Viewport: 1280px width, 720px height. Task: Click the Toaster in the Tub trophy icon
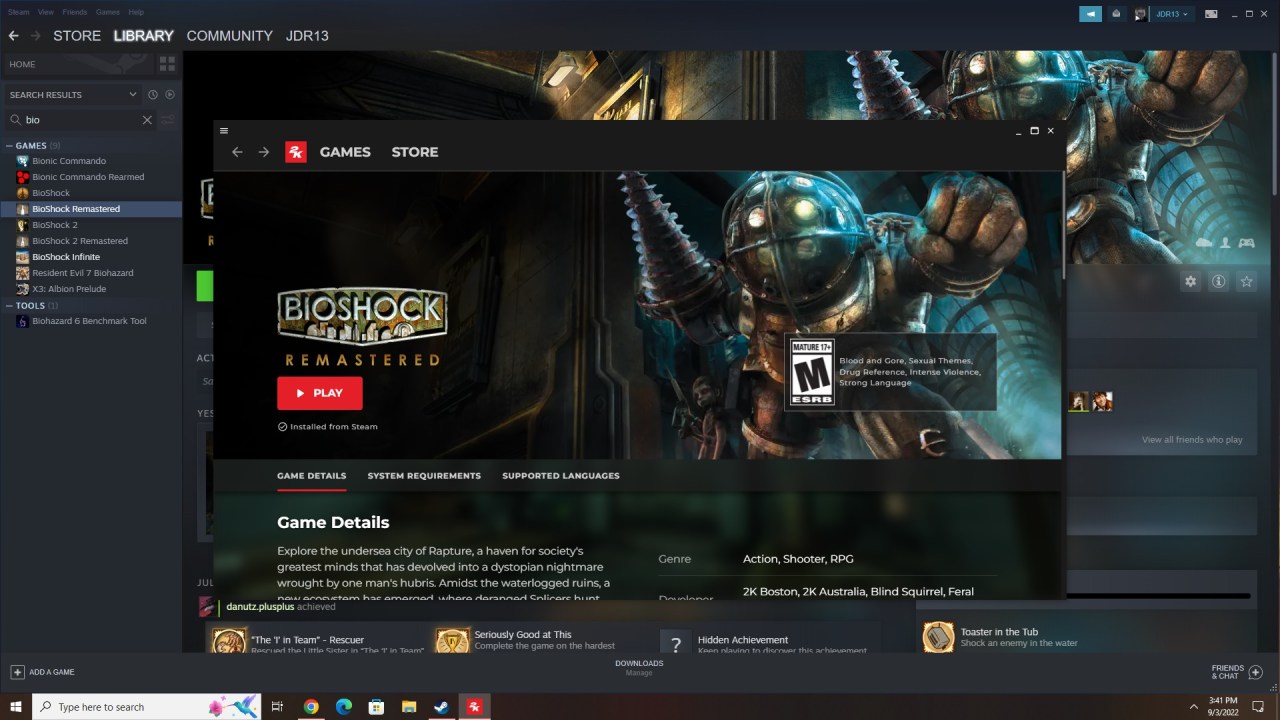point(938,636)
